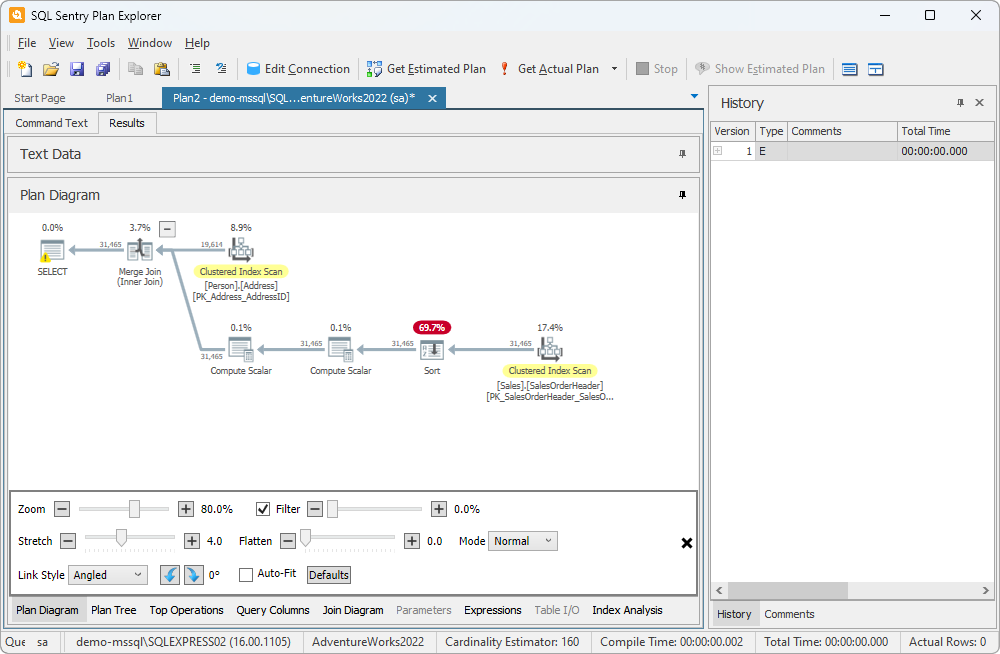
Task: Open the Window menu
Action: point(150,43)
